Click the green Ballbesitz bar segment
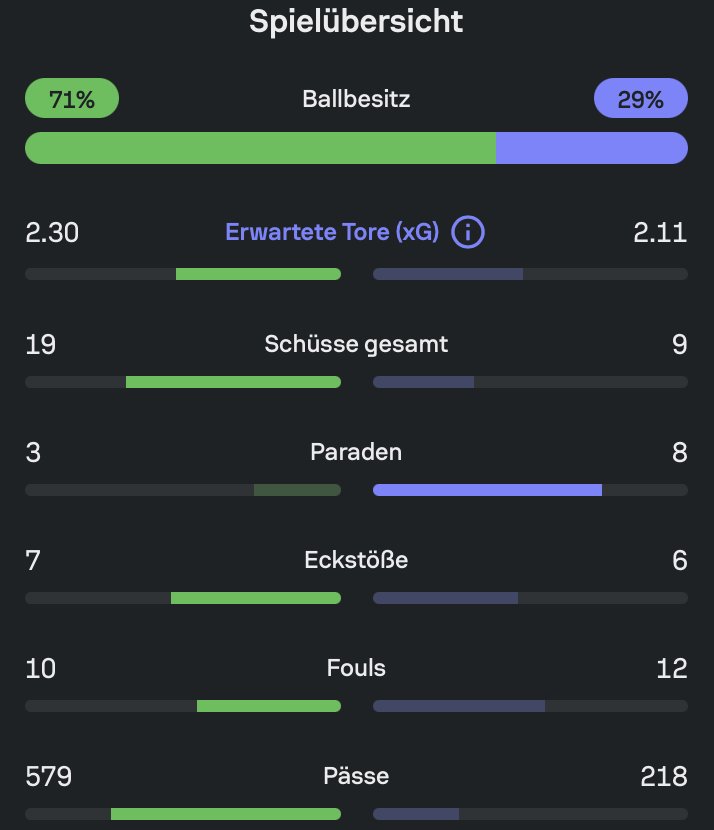Screen dimensions: 714x830 pos(260,148)
